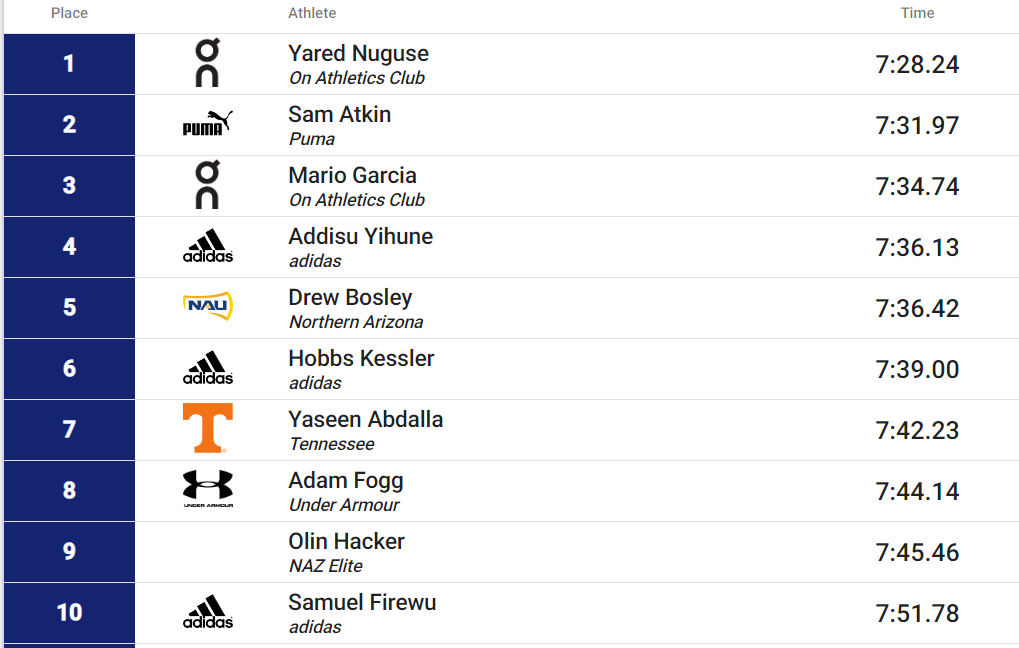This screenshot has width=1019, height=648.
Task: Open the Northern Arizona team link
Action: (355, 322)
